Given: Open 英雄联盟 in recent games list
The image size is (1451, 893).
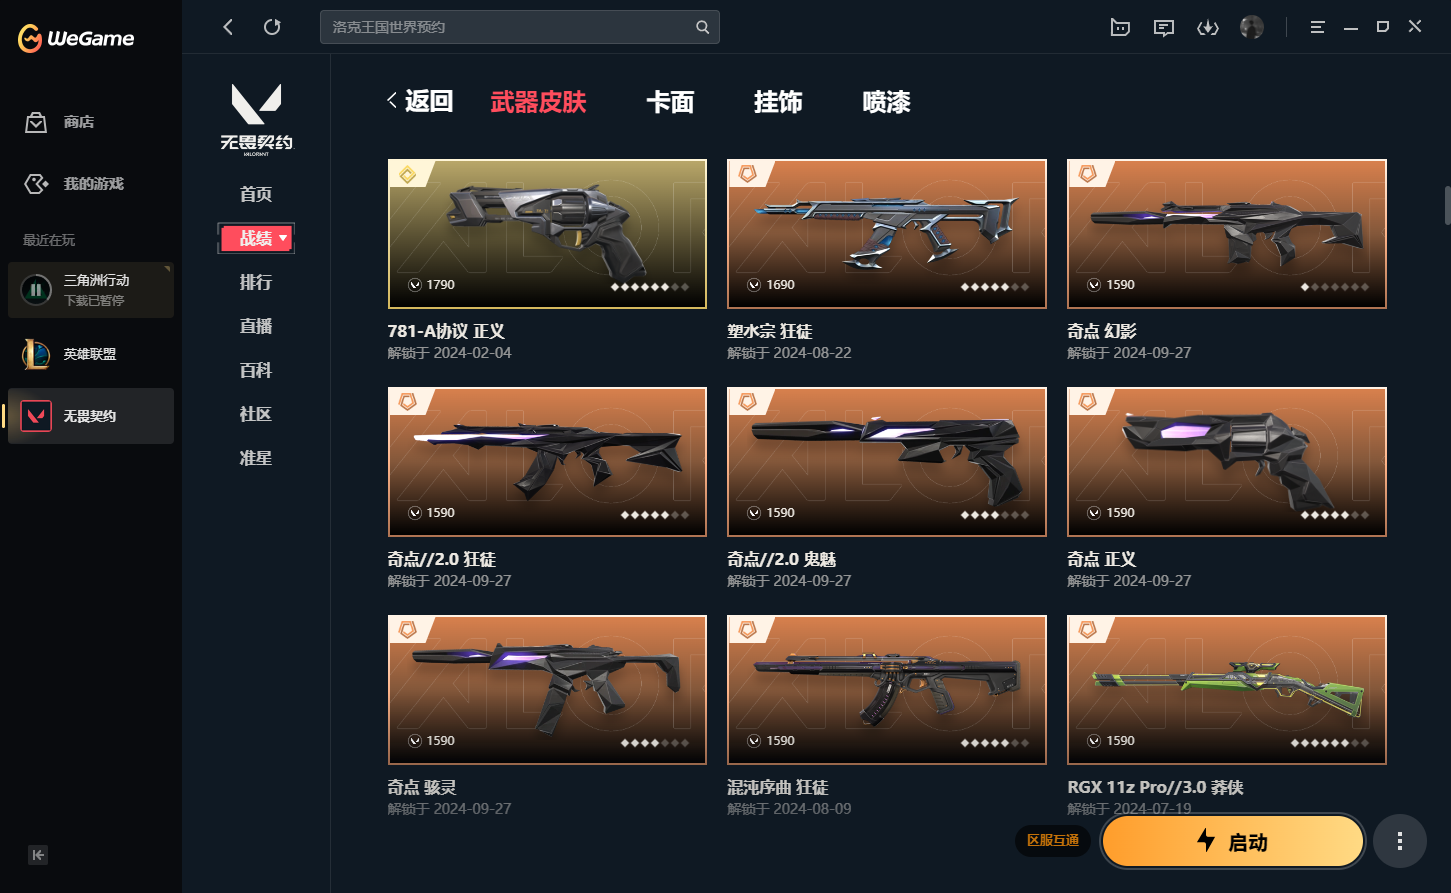Looking at the screenshot, I should click(91, 354).
